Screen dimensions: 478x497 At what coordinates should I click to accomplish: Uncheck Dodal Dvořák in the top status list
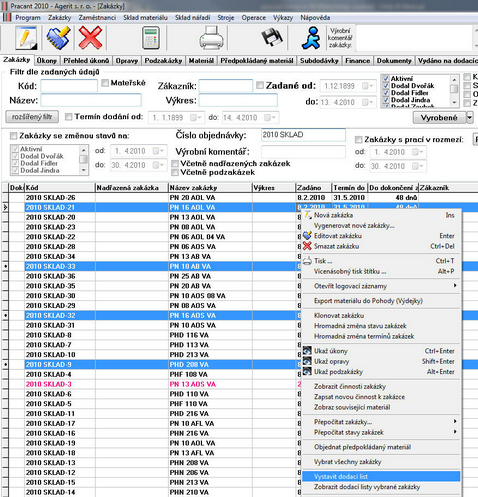pyautogui.click(x=386, y=86)
